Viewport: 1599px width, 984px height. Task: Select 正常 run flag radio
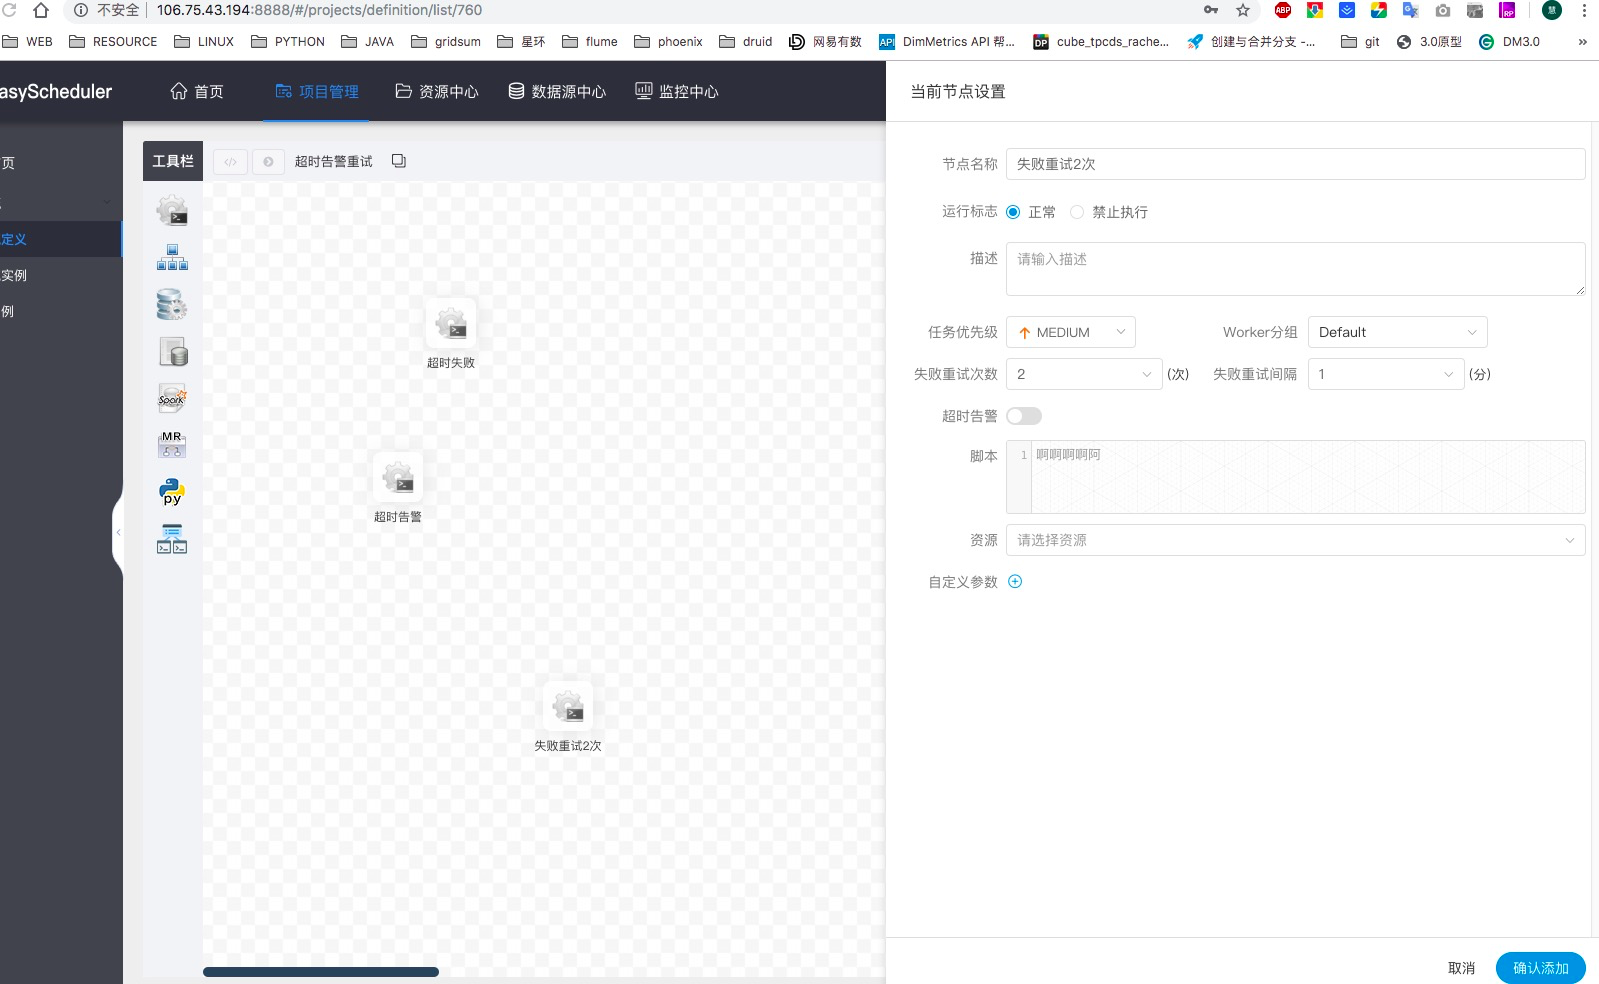[1013, 212]
